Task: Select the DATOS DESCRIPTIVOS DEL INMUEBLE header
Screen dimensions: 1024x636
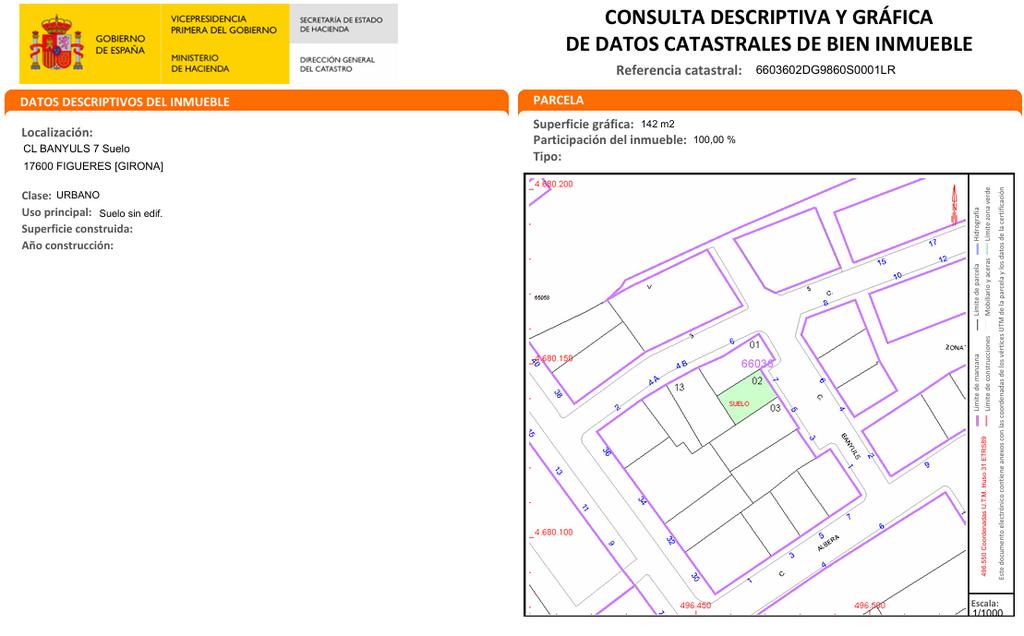Action: pyautogui.click(x=125, y=102)
